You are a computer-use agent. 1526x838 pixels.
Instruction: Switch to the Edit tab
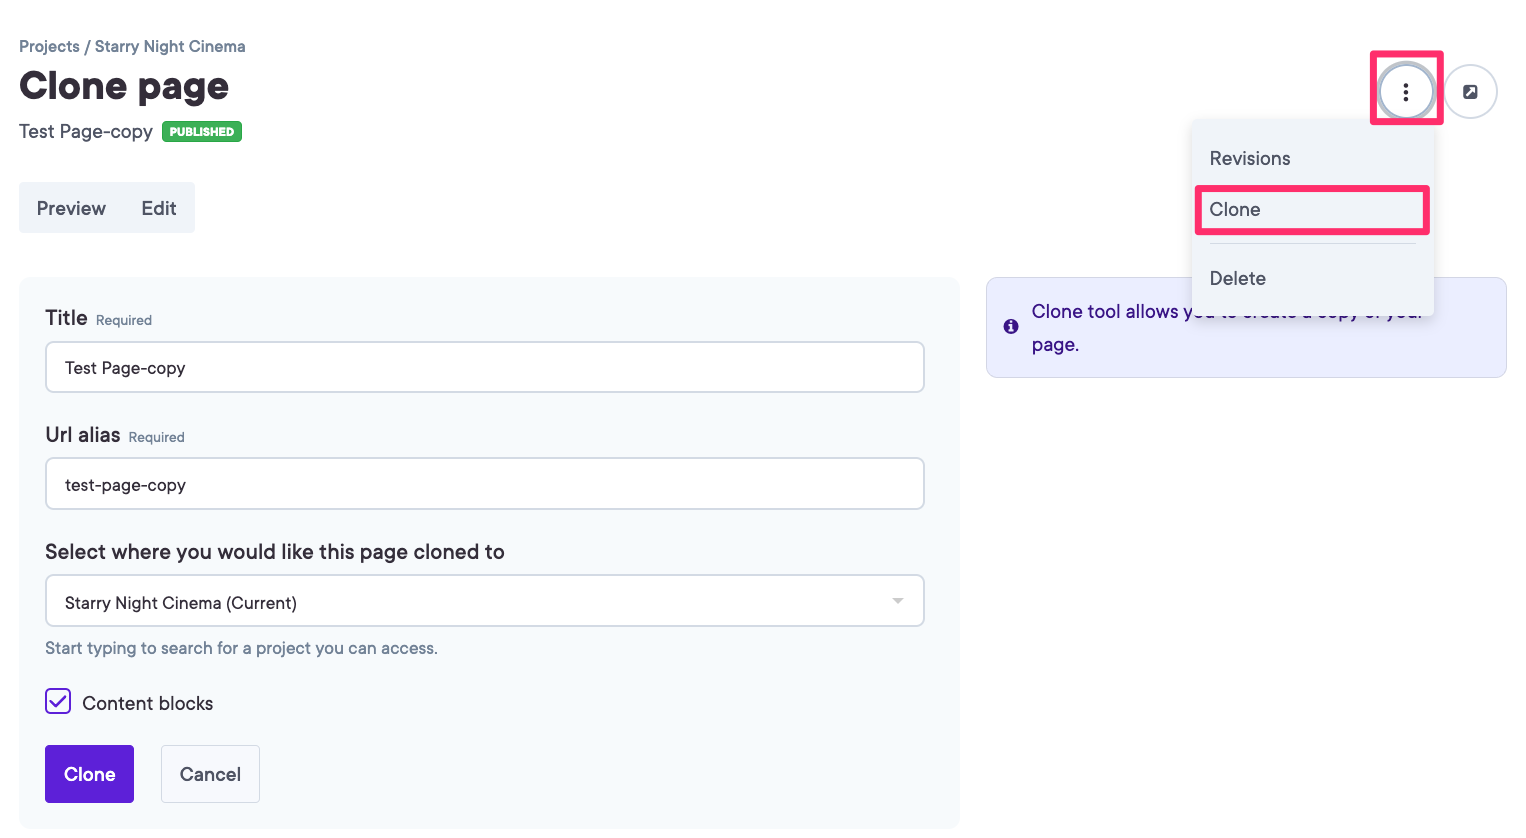pyautogui.click(x=158, y=208)
